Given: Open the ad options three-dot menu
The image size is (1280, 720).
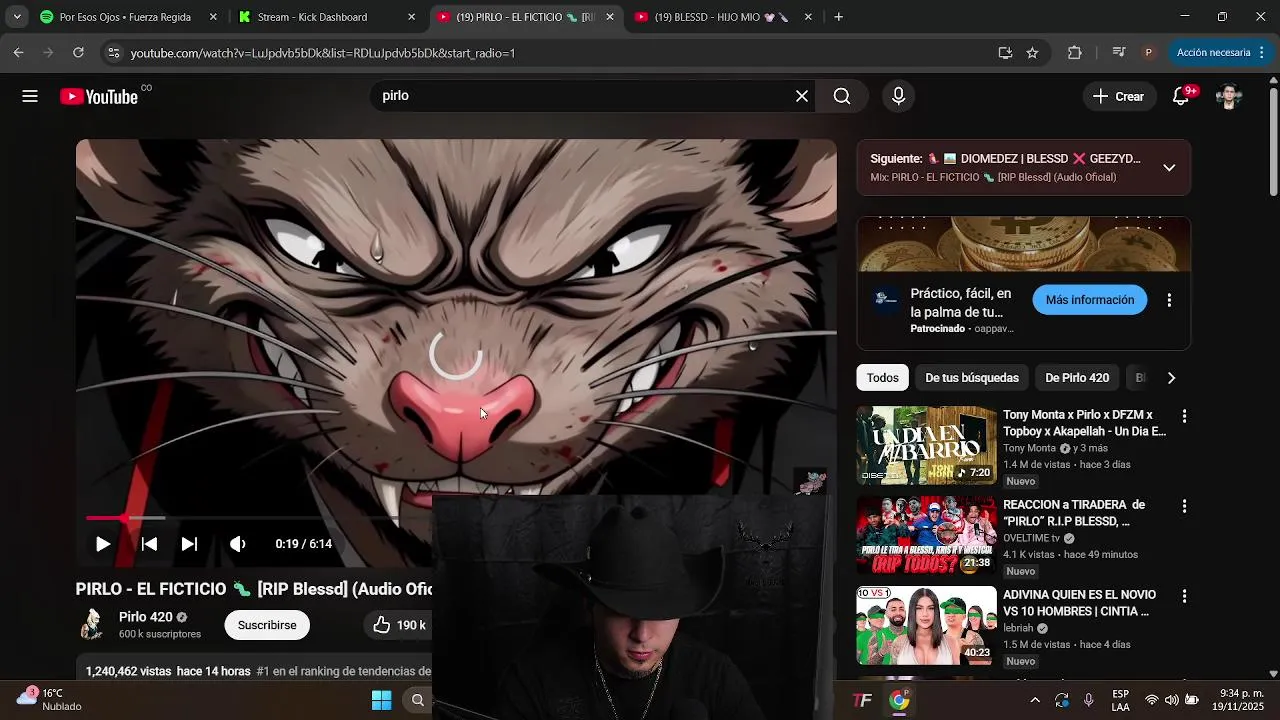Looking at the screenshot, I should pos(1169,300).
